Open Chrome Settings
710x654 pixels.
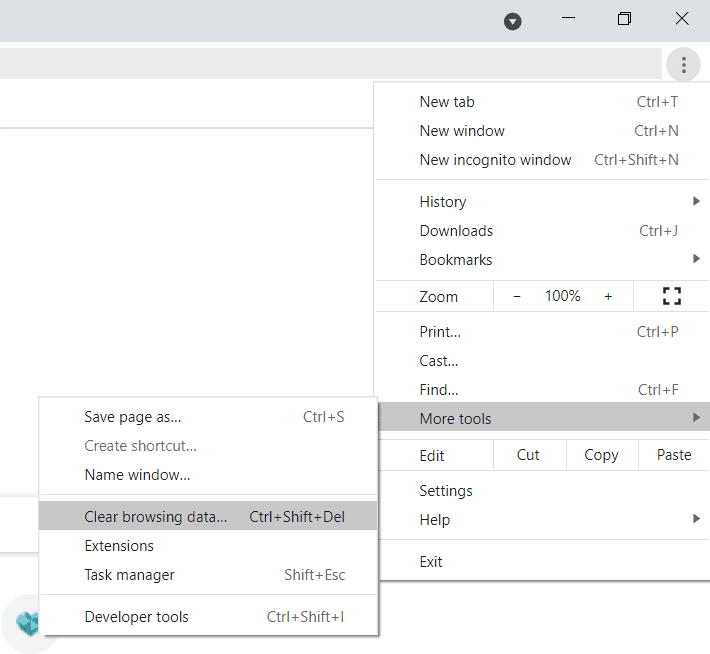click(x=542, y=490)
